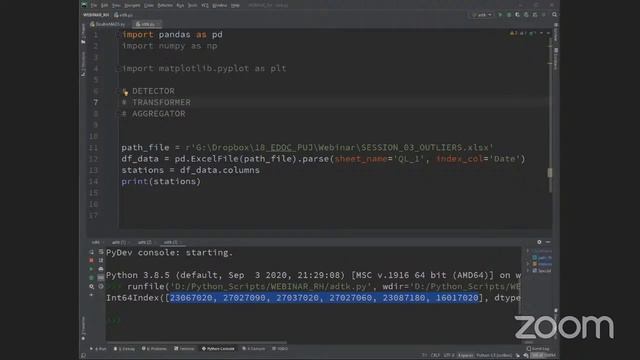Click the Print icon in console toolbar
This screenshot has width=640, height=360.
click(101, 269)
